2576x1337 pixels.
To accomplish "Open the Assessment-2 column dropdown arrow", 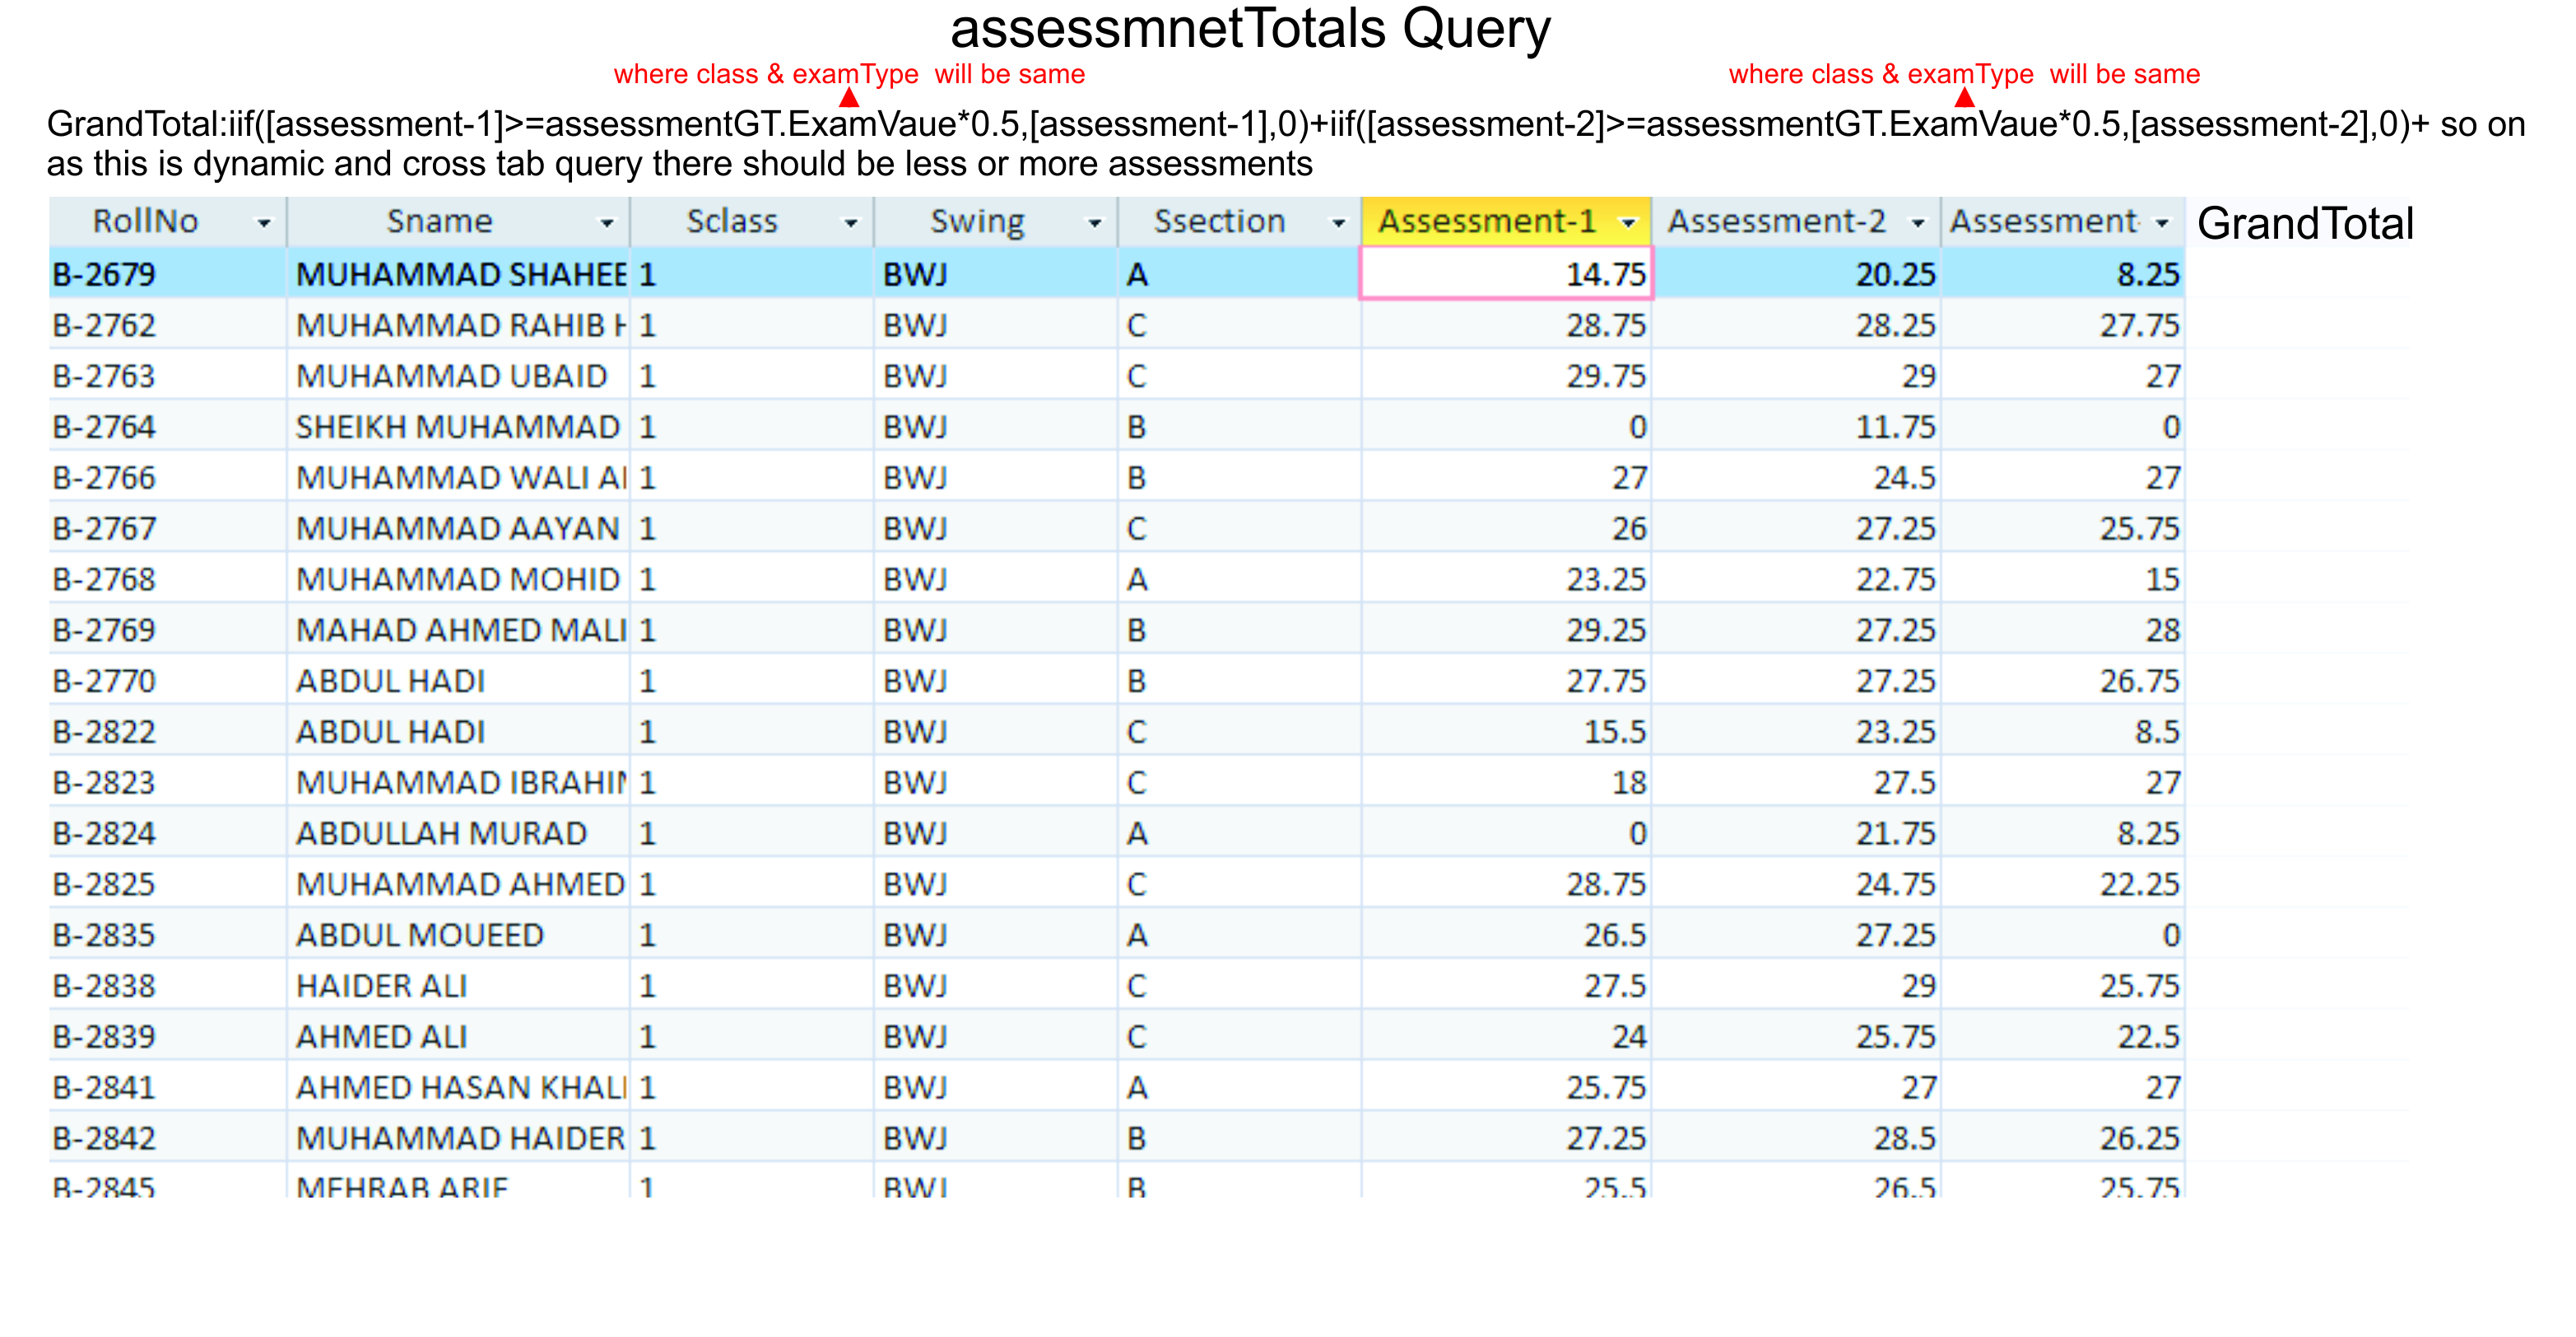I will 1917,223.
